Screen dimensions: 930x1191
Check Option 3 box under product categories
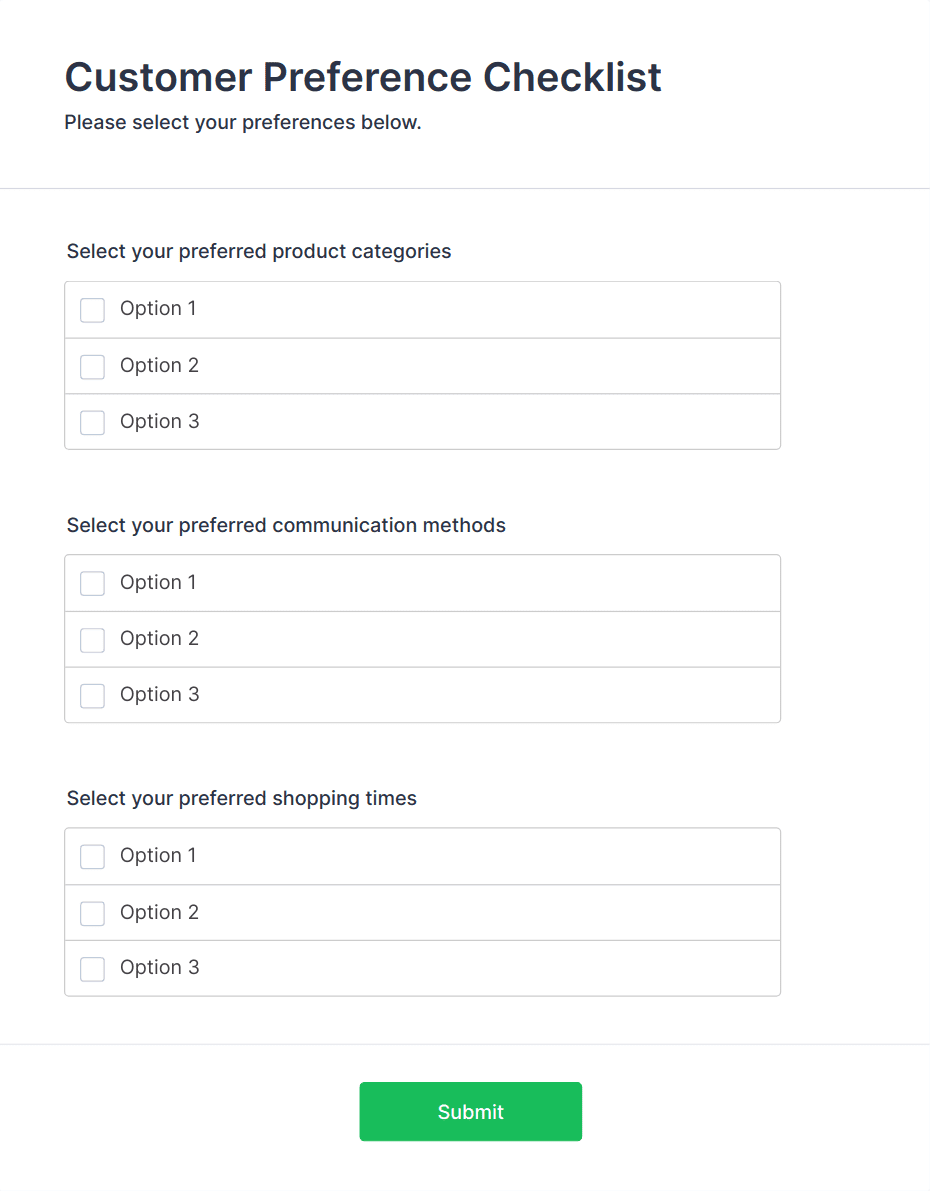(92, 423)
